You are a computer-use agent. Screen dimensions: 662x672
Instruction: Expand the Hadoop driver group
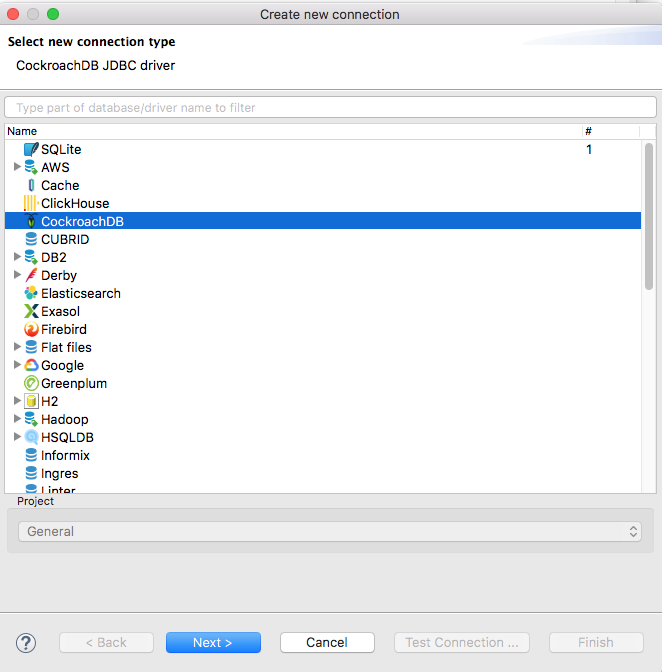(17, 419)
